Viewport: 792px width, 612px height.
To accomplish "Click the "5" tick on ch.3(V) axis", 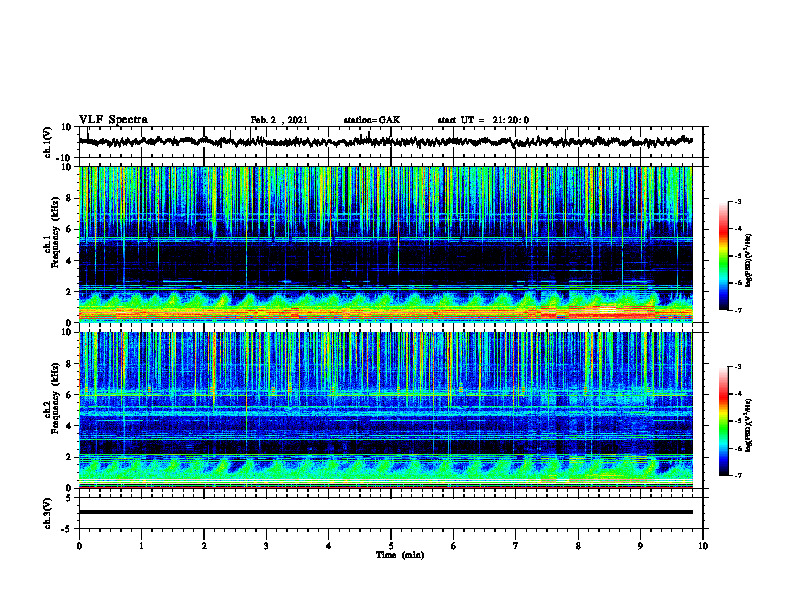I will (x=69, y=498).
